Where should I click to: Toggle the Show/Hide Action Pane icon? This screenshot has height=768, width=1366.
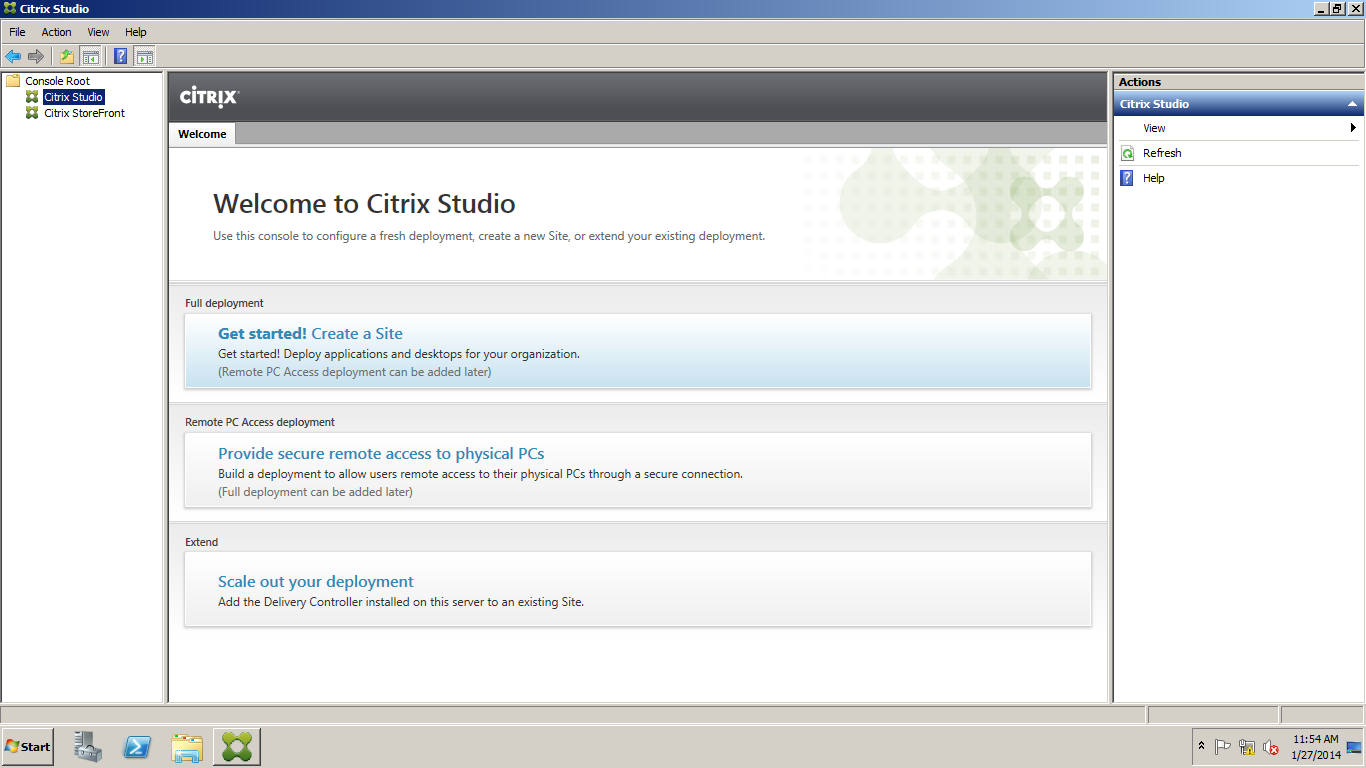click(x=145, y=56)
